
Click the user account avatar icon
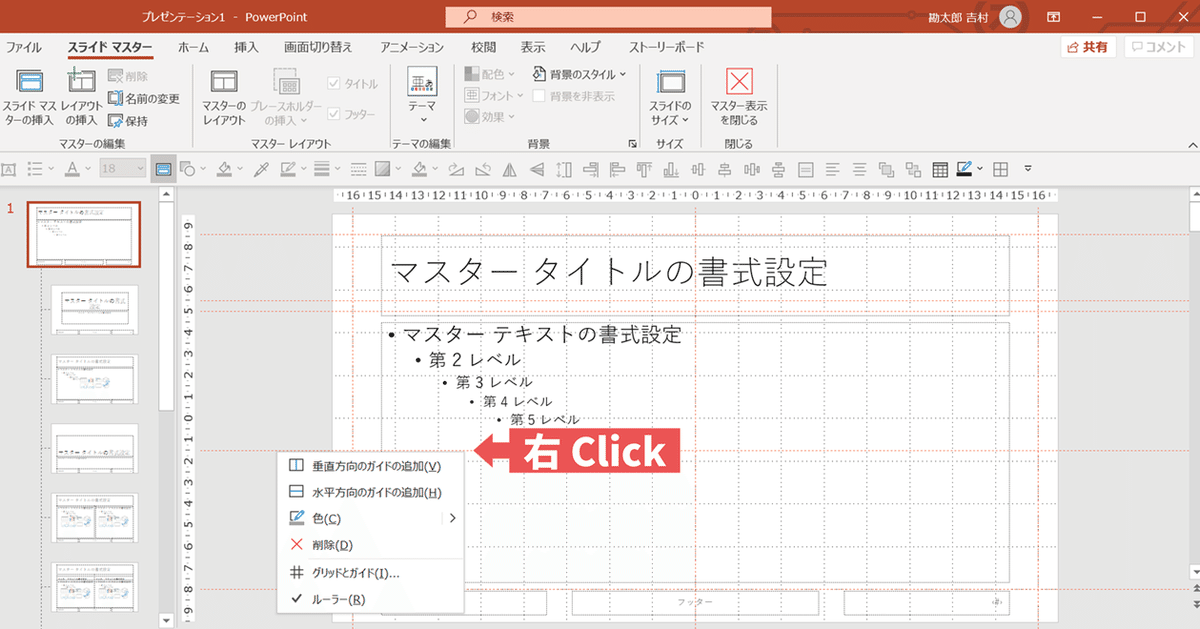click(1011, 17)
